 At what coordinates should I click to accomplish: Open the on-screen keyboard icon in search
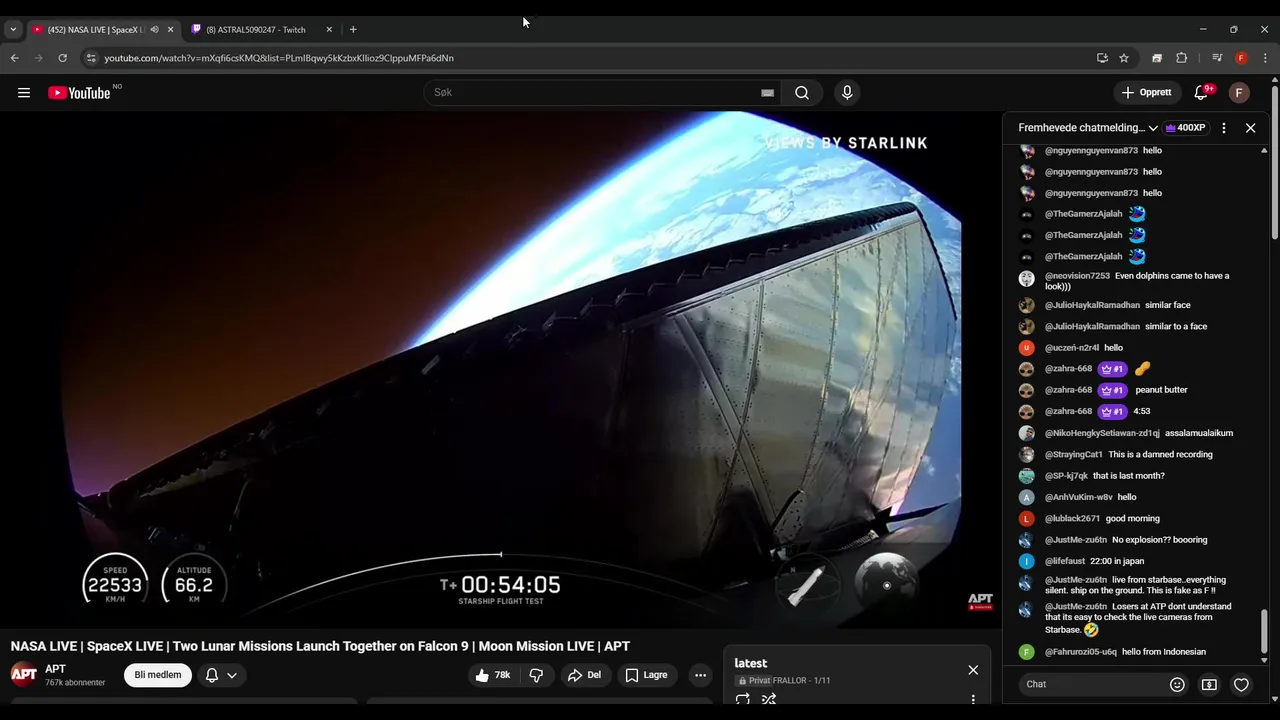pyautogui.click(x=767, y=93)
